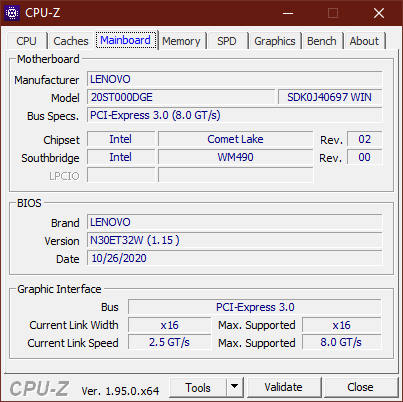Open the Graphics tab
The image size is (403, 402).
(x=275, y=41)
